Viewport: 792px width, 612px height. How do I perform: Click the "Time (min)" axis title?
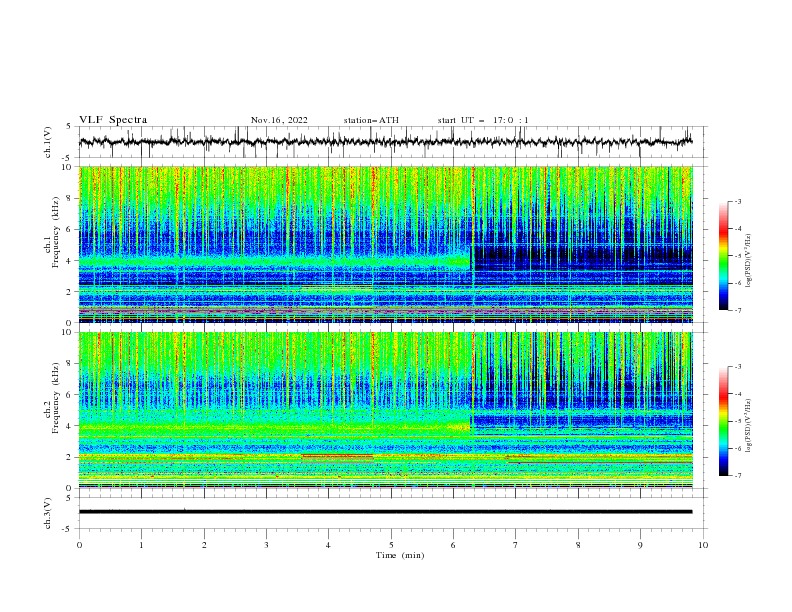pos(400,555)
